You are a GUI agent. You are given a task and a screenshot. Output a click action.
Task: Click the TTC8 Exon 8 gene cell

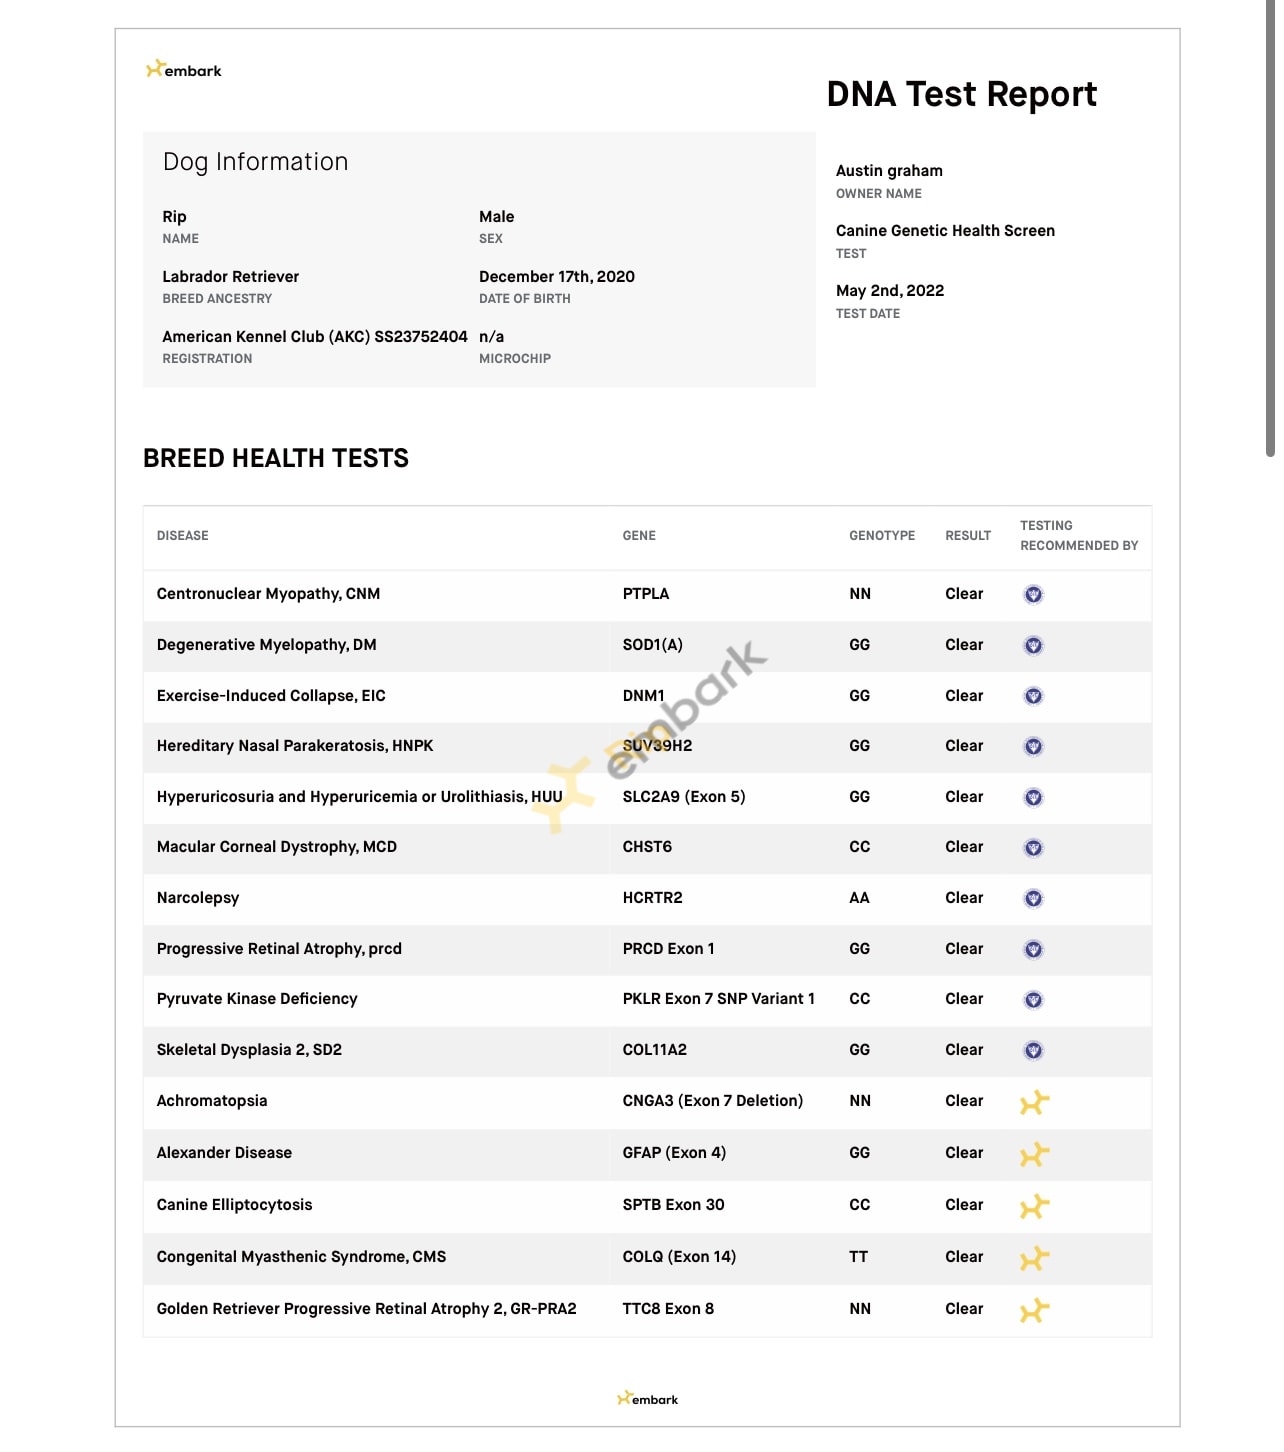[x=669, y=1309]
